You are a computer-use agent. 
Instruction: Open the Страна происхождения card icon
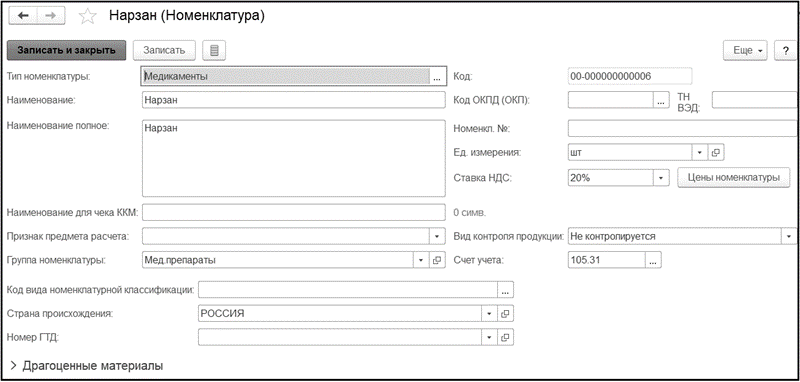coord(505,314)
